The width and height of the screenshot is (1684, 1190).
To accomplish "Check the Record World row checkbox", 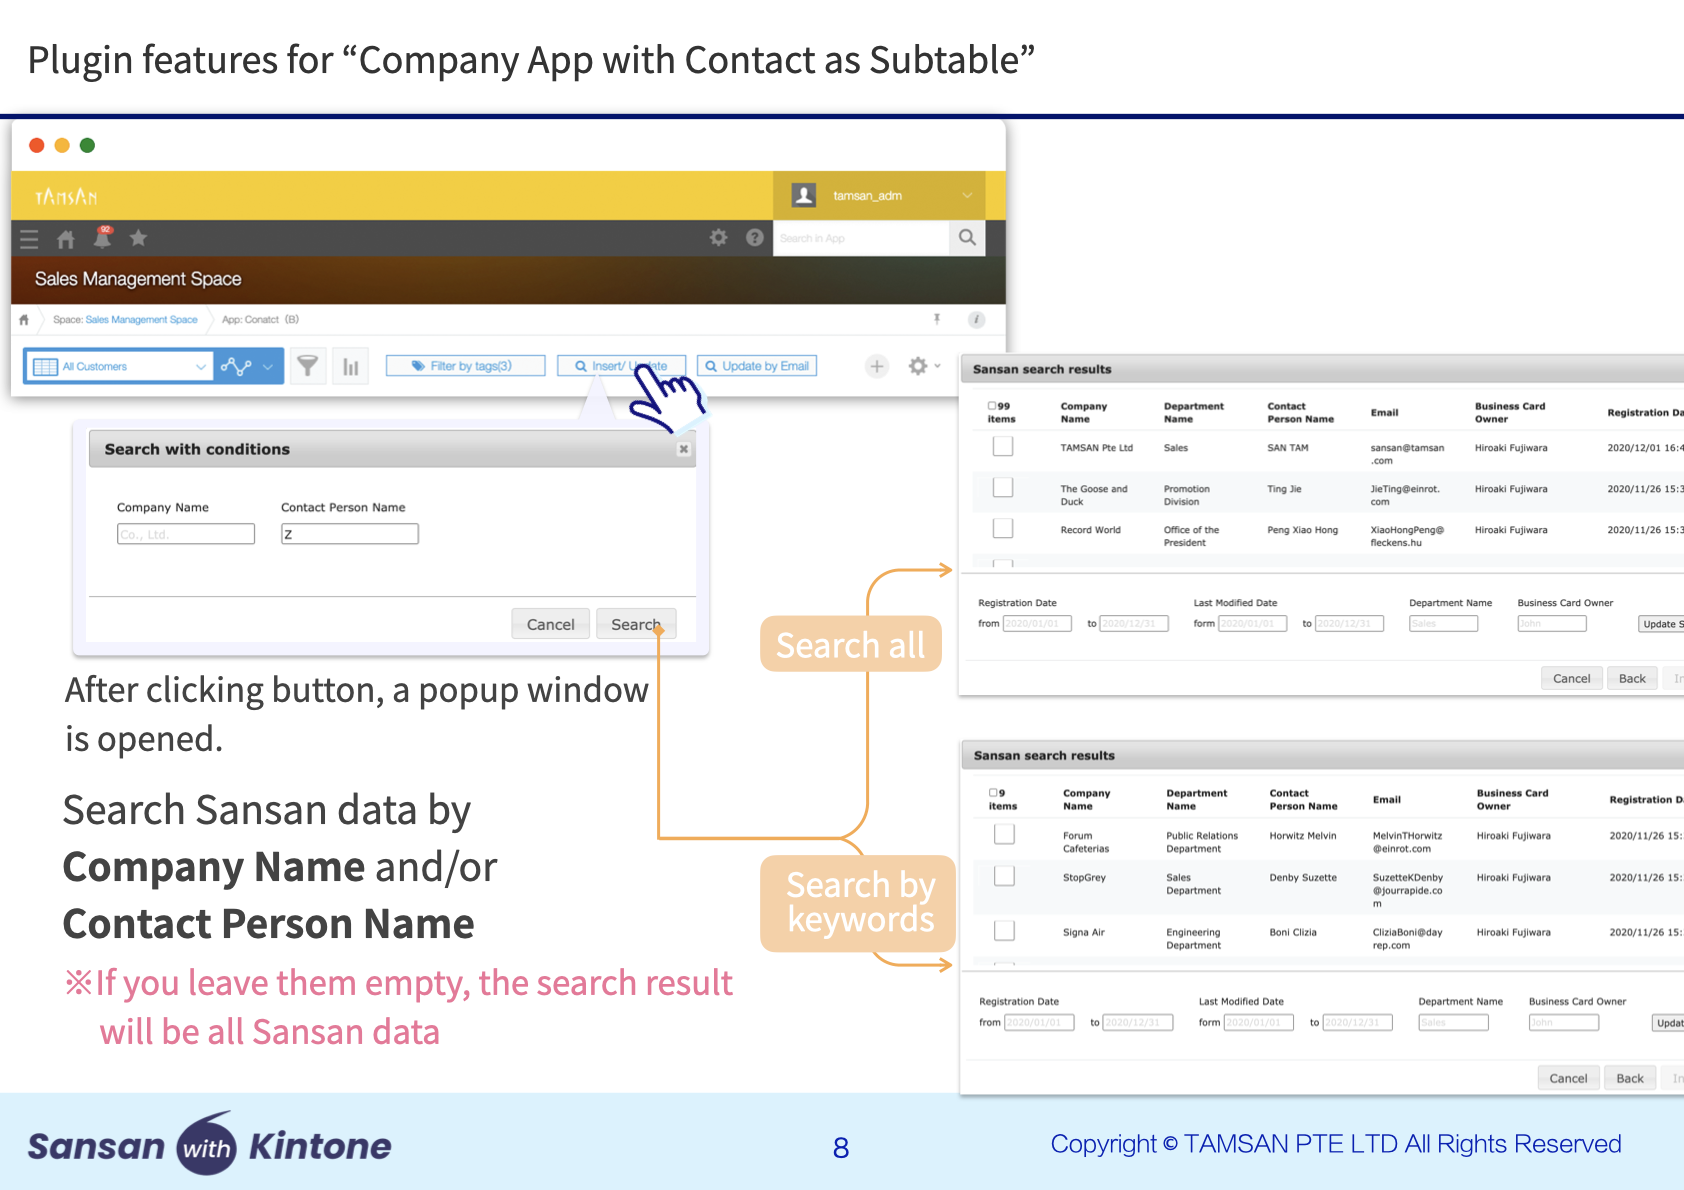I will coord(1002,528).
